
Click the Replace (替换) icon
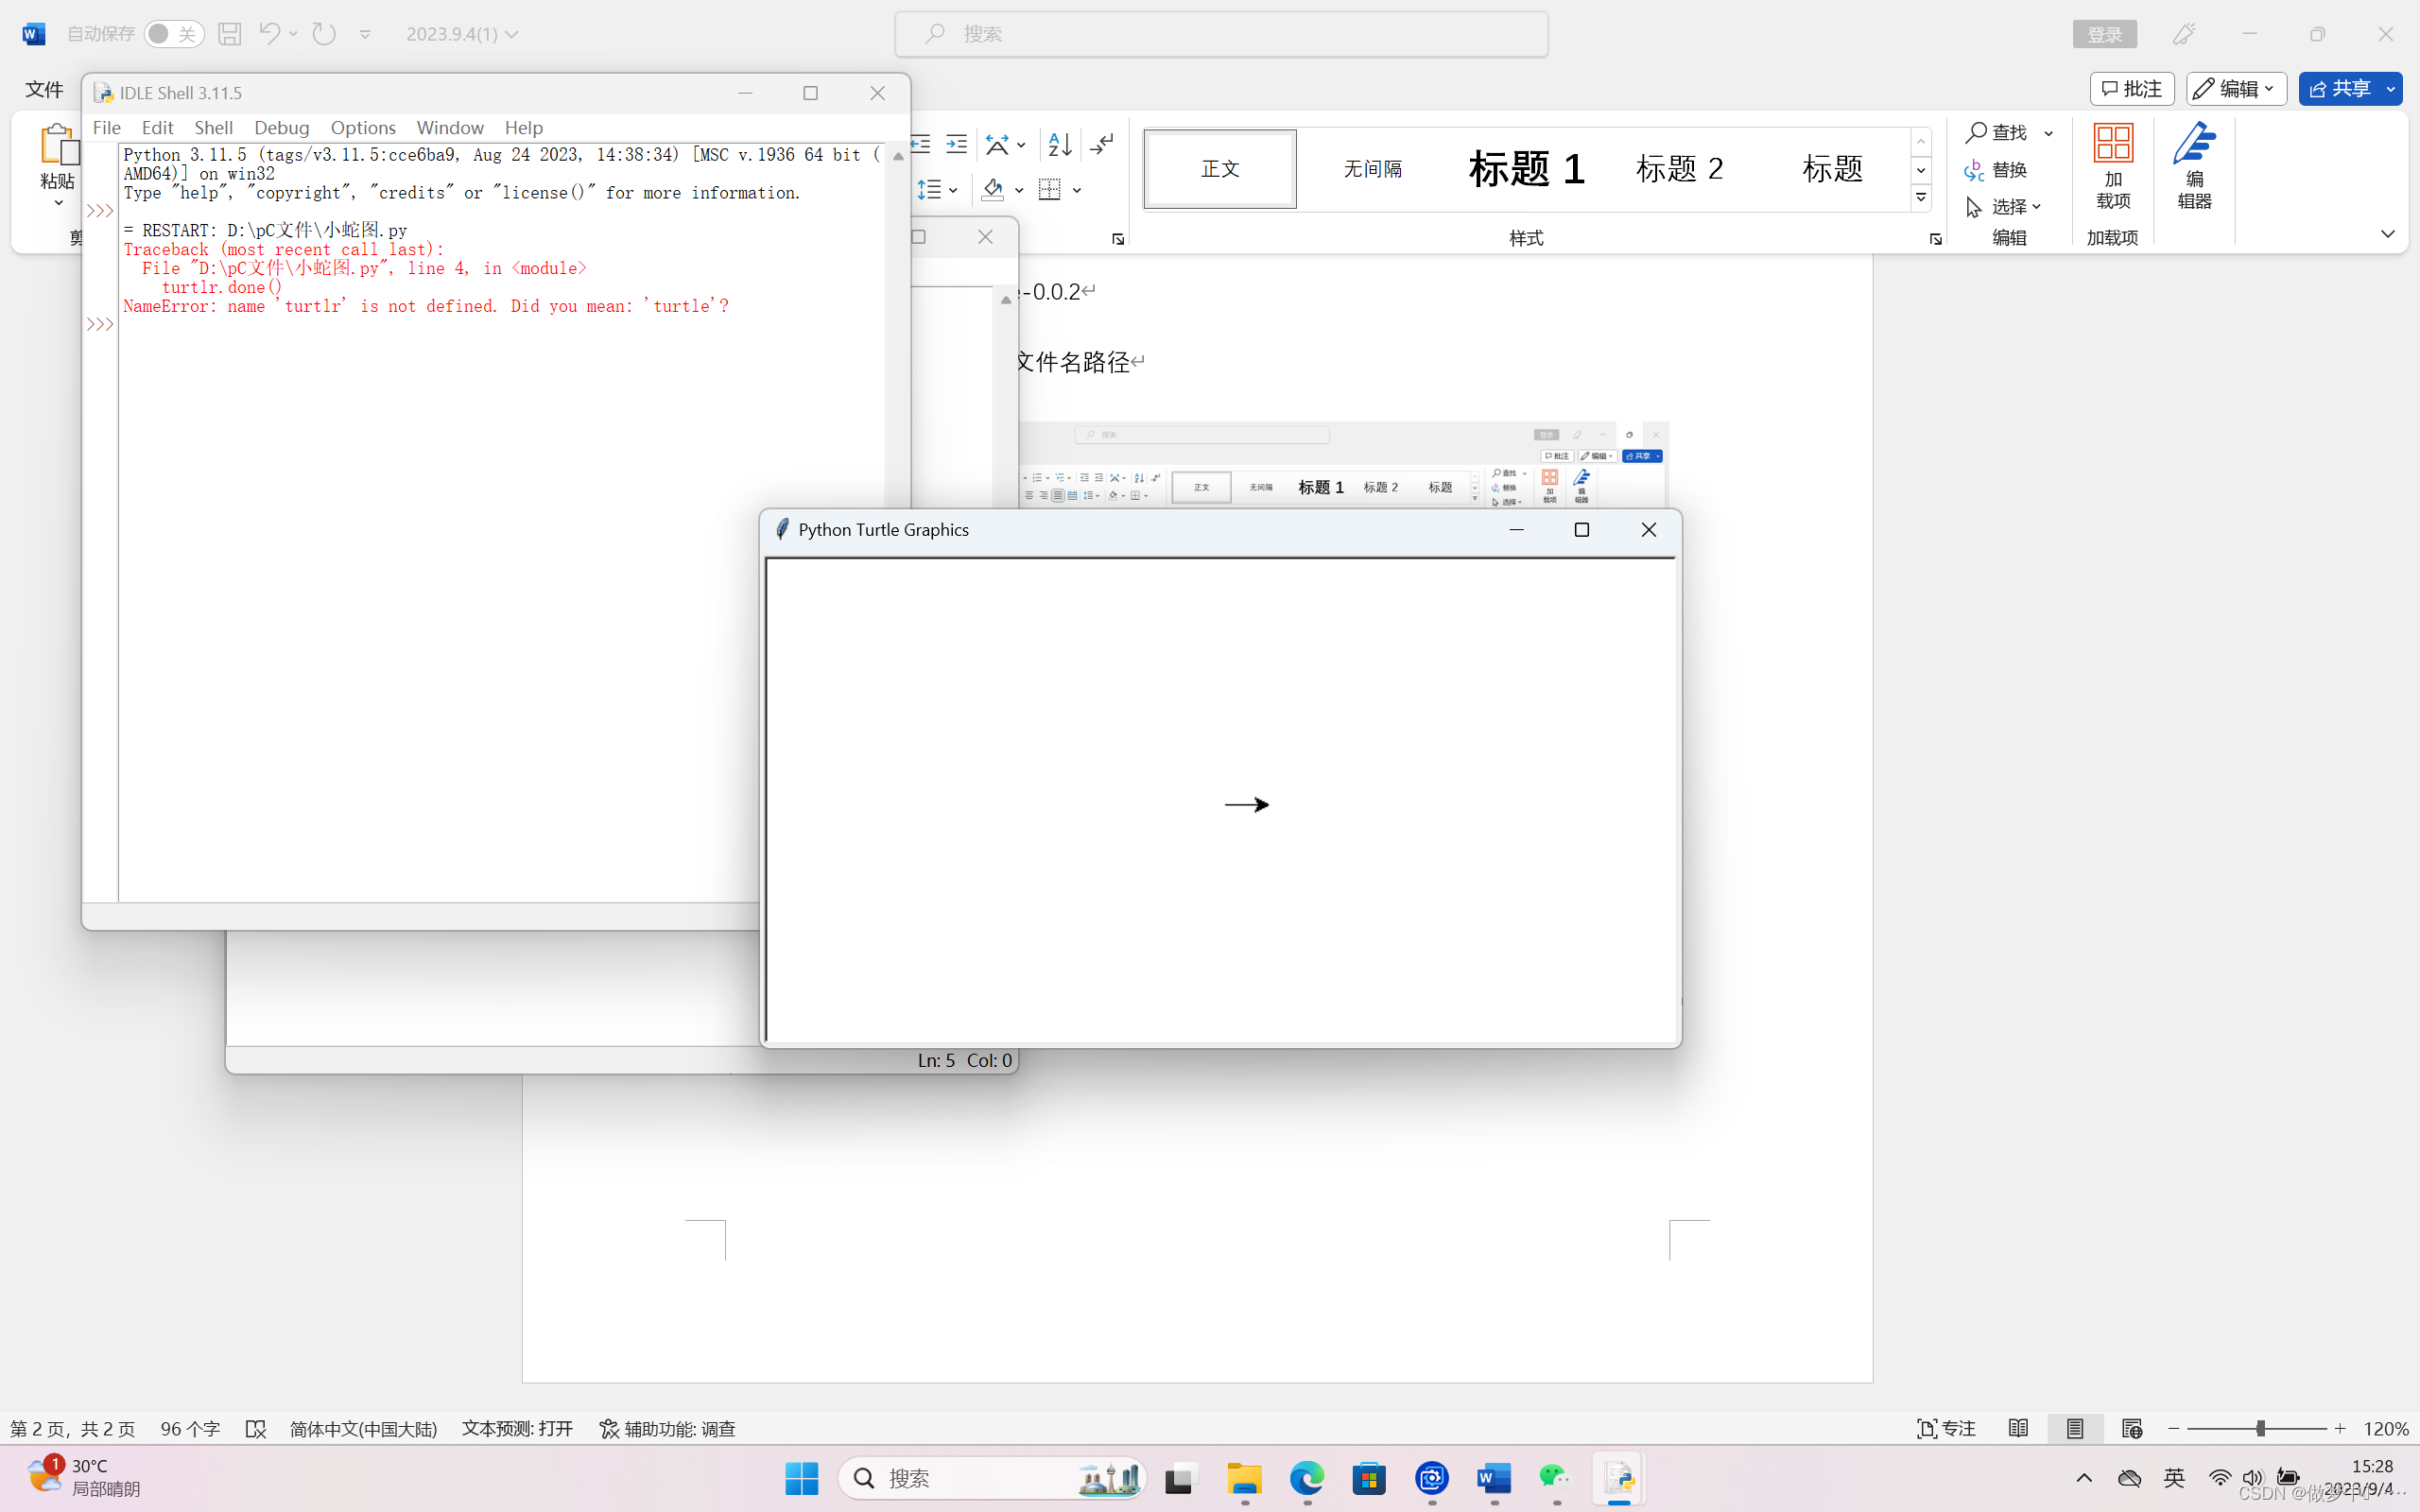pos(1996,169)
